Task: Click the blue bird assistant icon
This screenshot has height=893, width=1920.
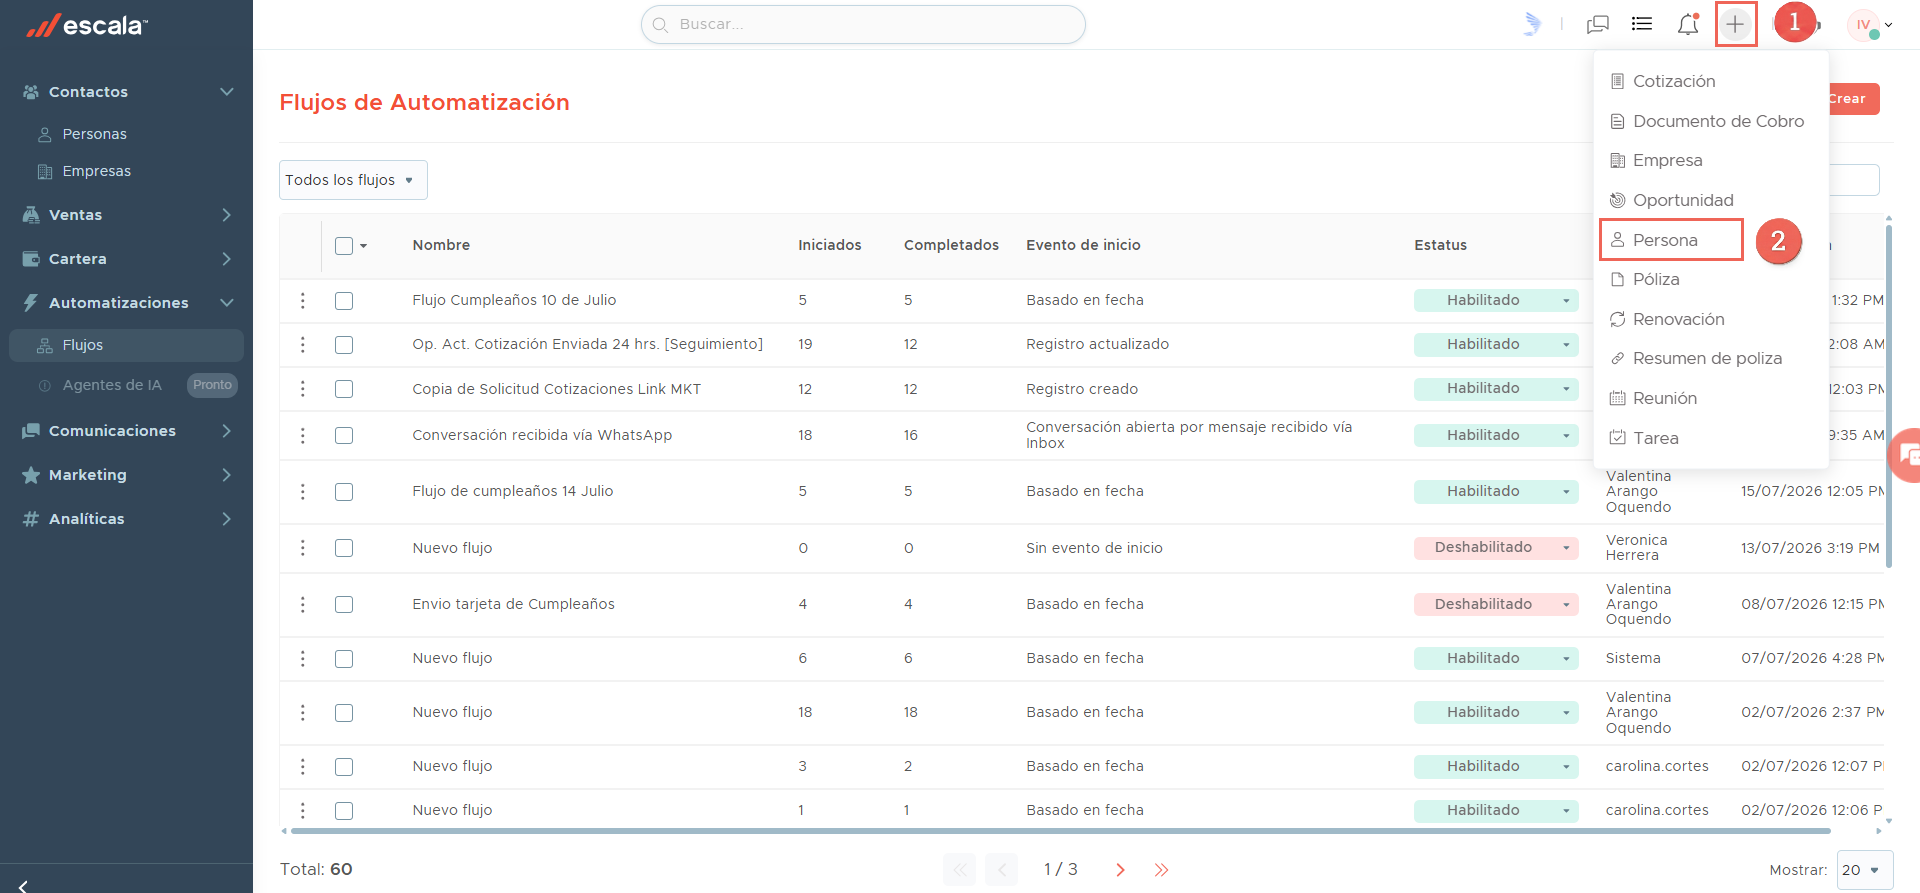Action: coord(1532,24)
